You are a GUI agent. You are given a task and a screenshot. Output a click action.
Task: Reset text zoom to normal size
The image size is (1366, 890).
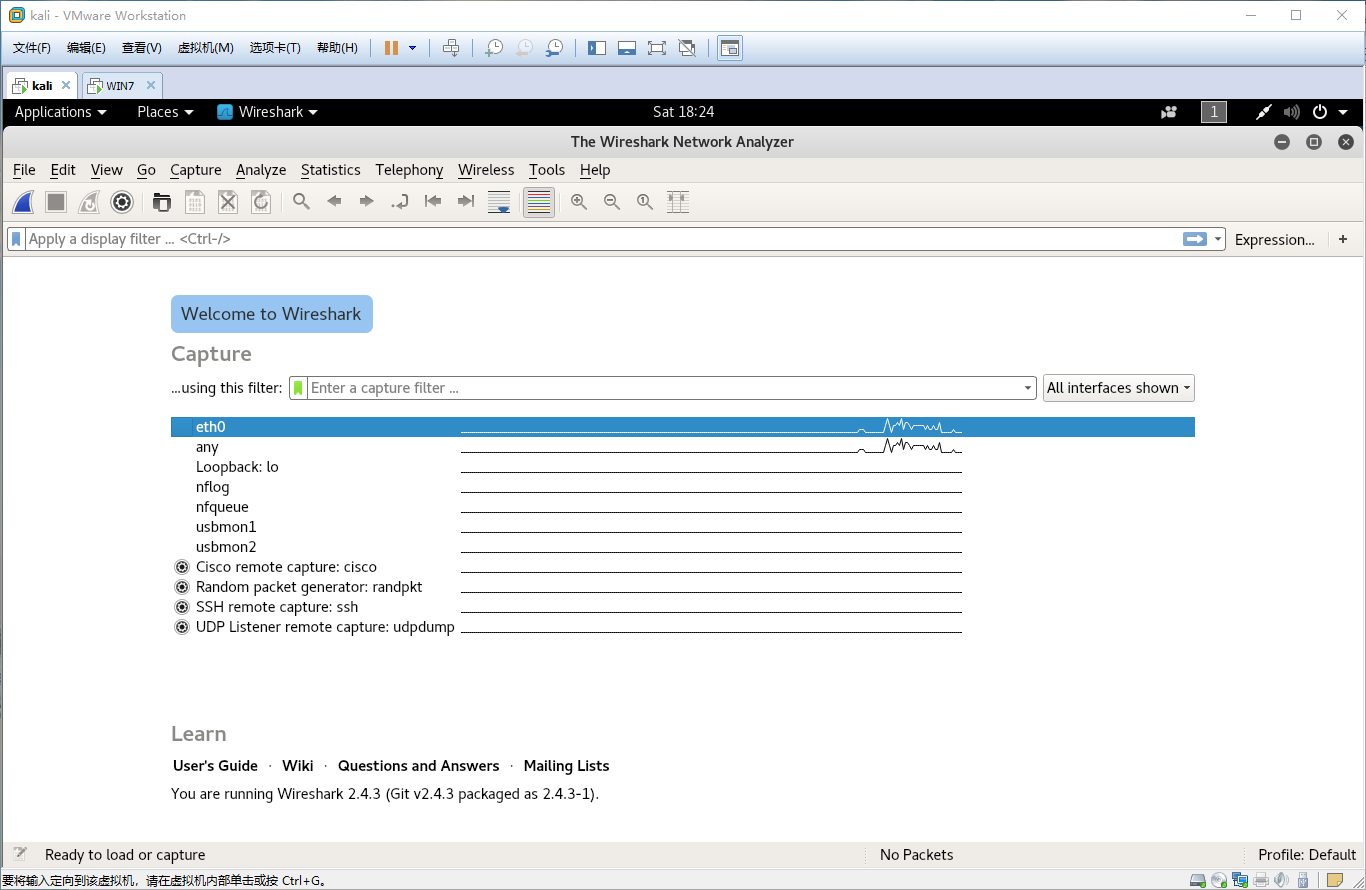coord(645,202)
